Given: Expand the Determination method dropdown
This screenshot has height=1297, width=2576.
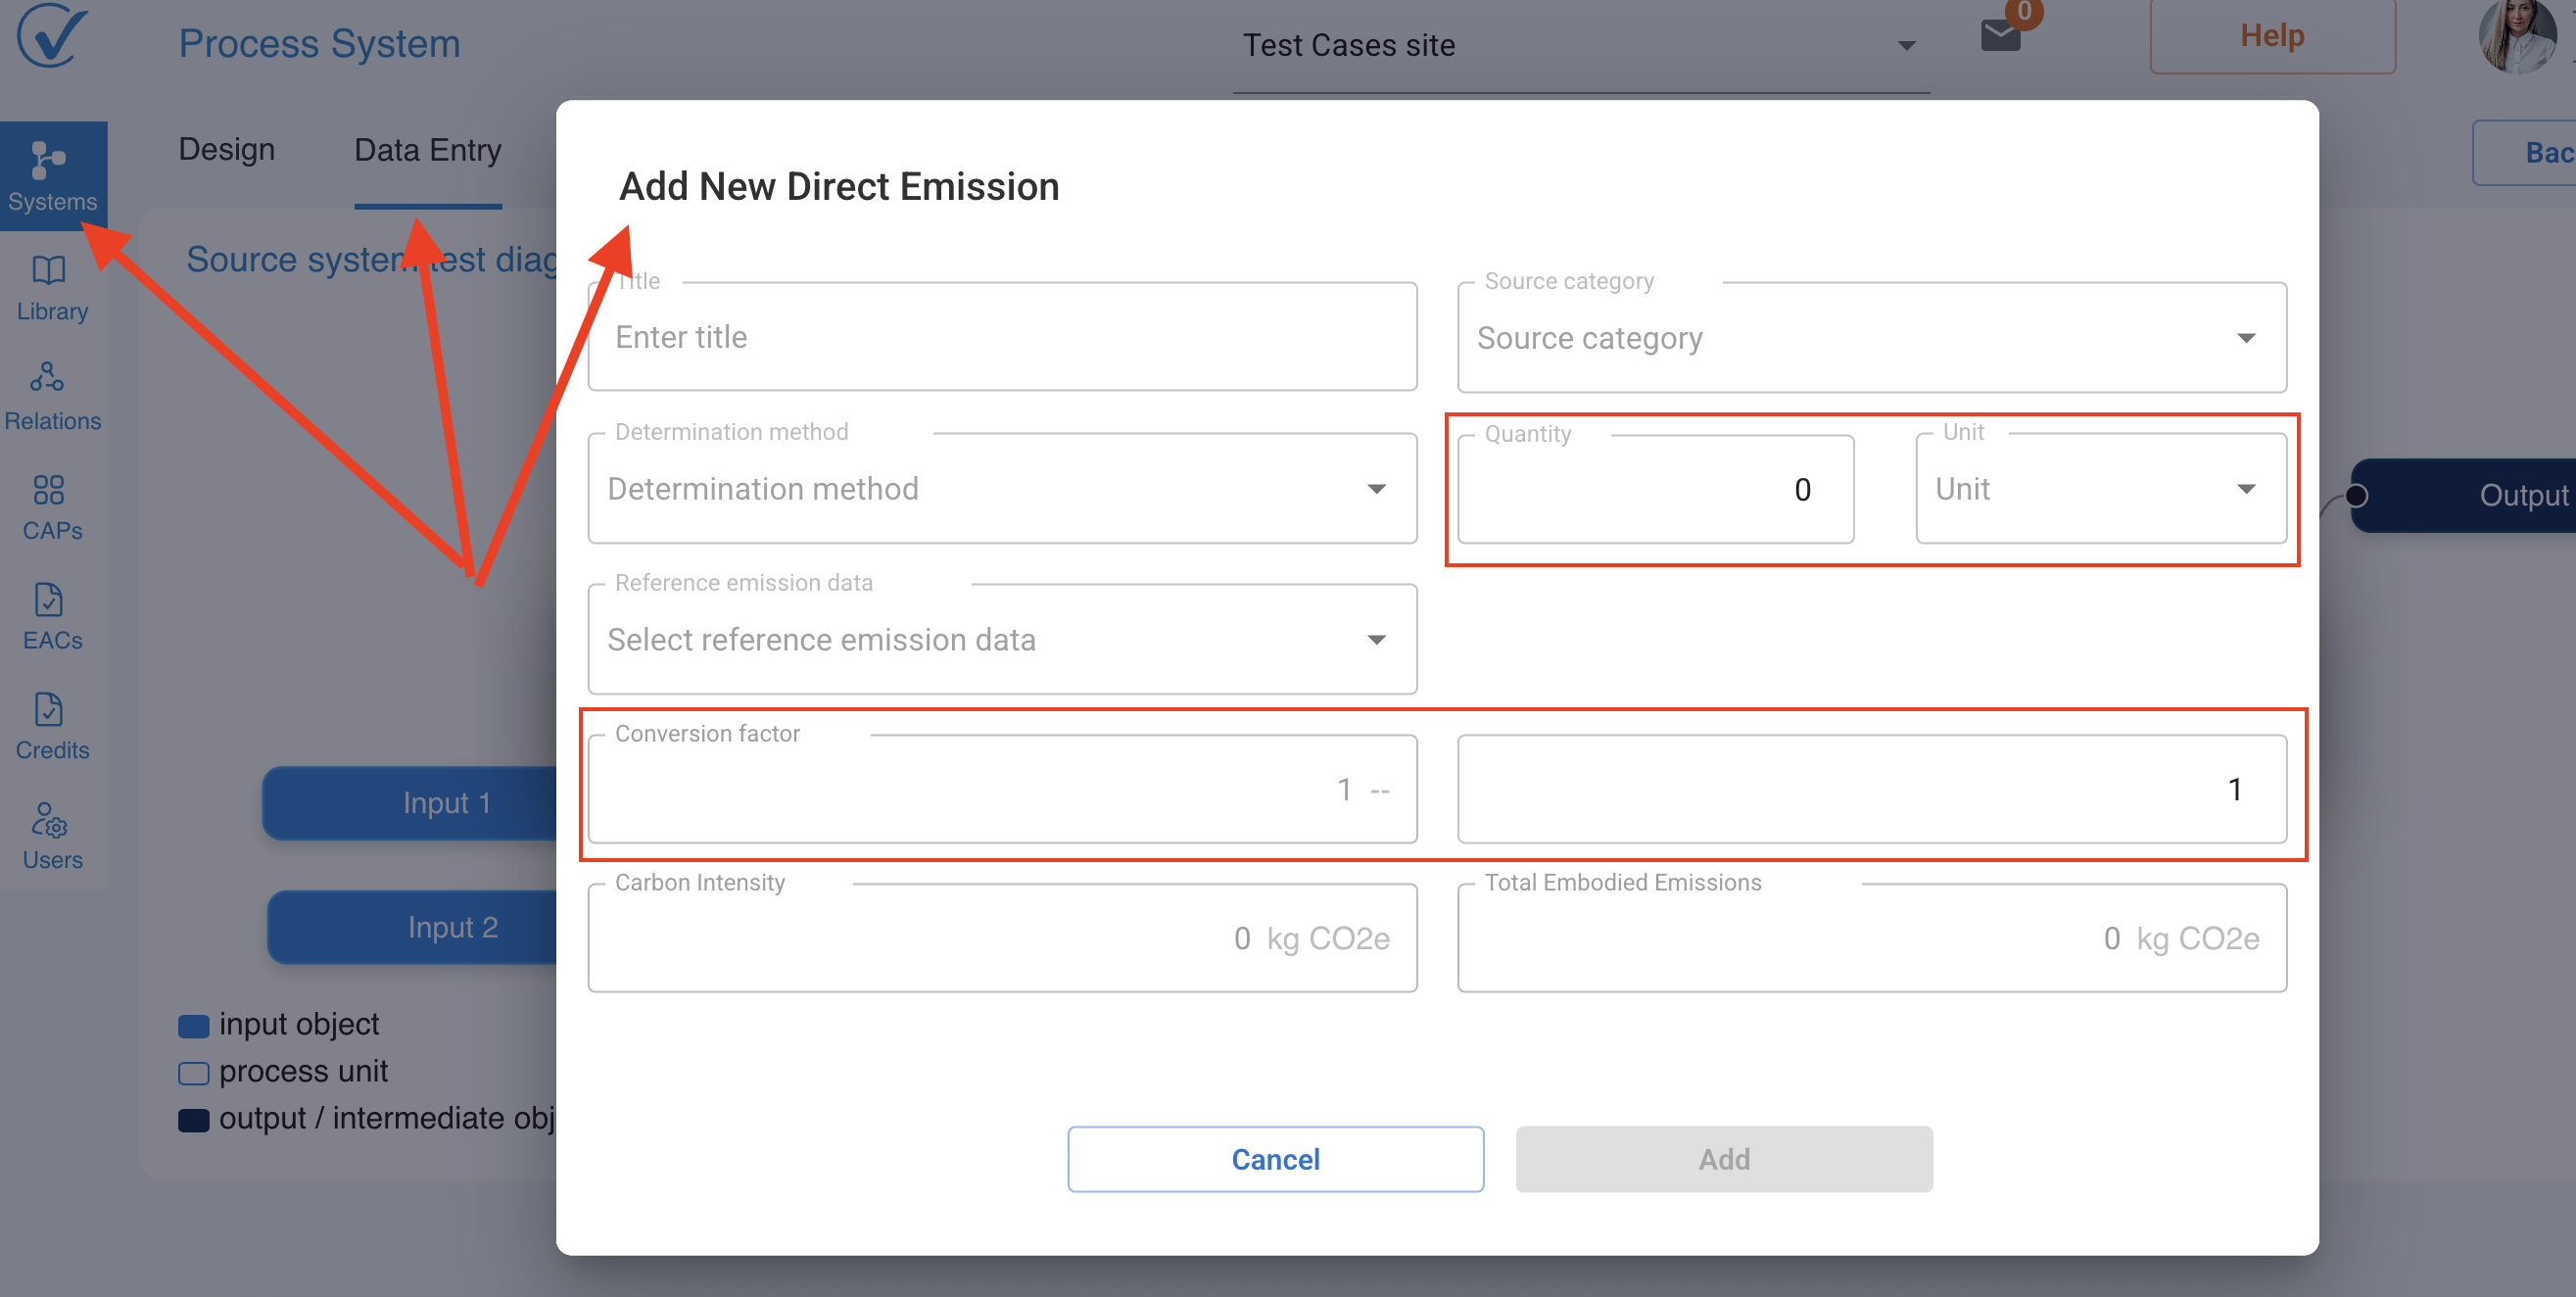Looking at the screenshot, I should pyautogui.click(x=1002, y=489).
